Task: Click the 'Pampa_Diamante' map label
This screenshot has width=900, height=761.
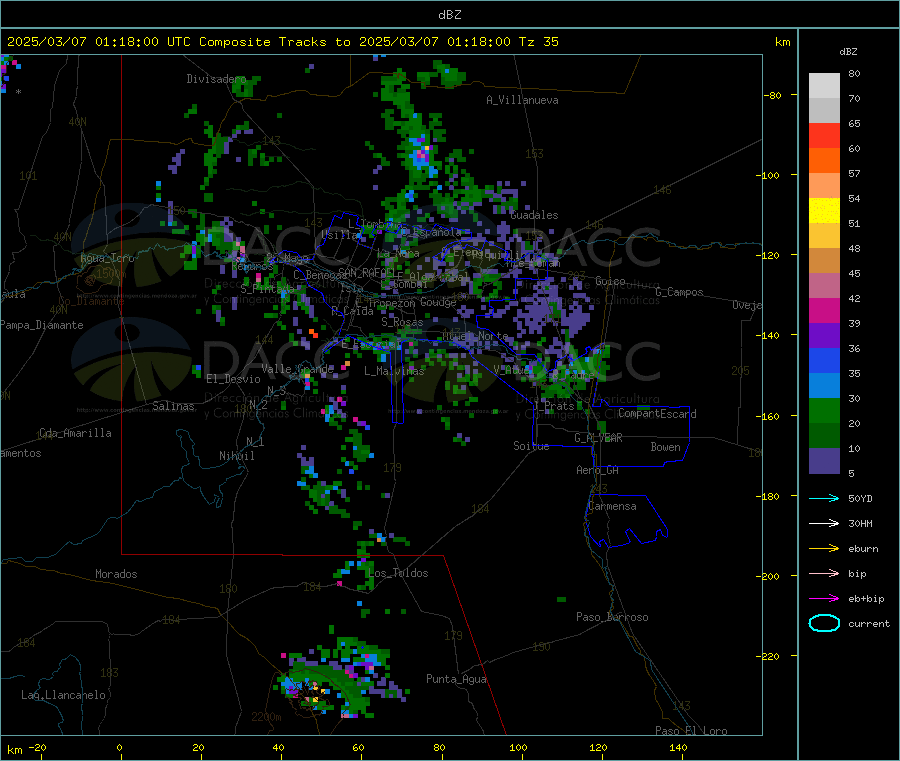Action: pos(42,325)
